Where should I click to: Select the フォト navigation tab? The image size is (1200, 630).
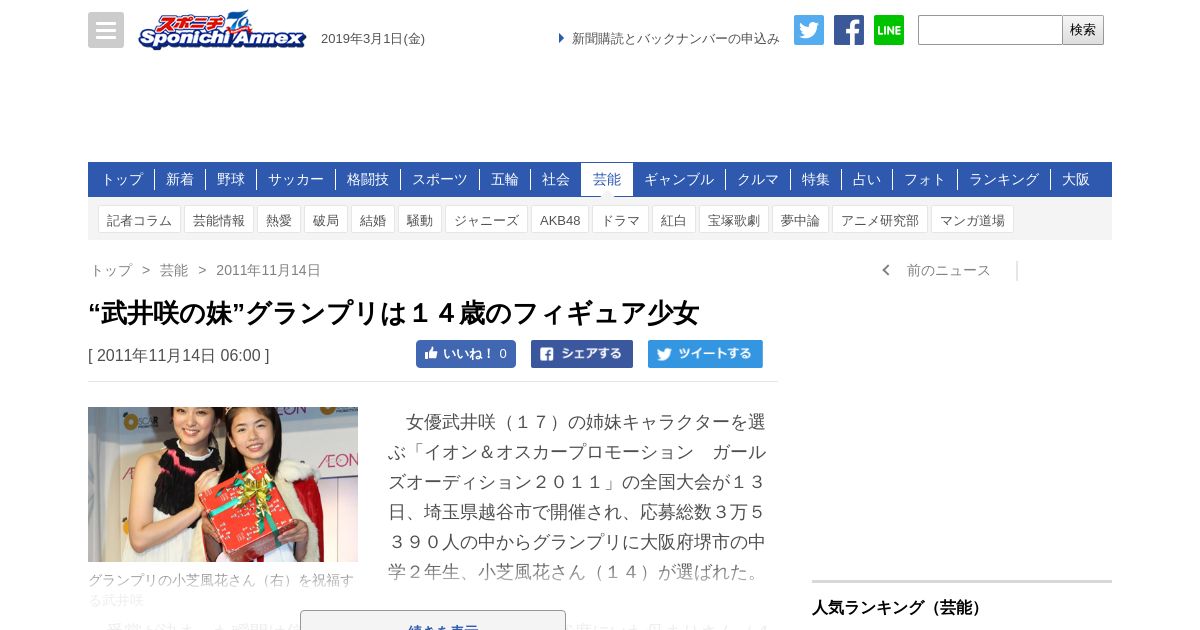pyautogui.click(x=925, y=179)
